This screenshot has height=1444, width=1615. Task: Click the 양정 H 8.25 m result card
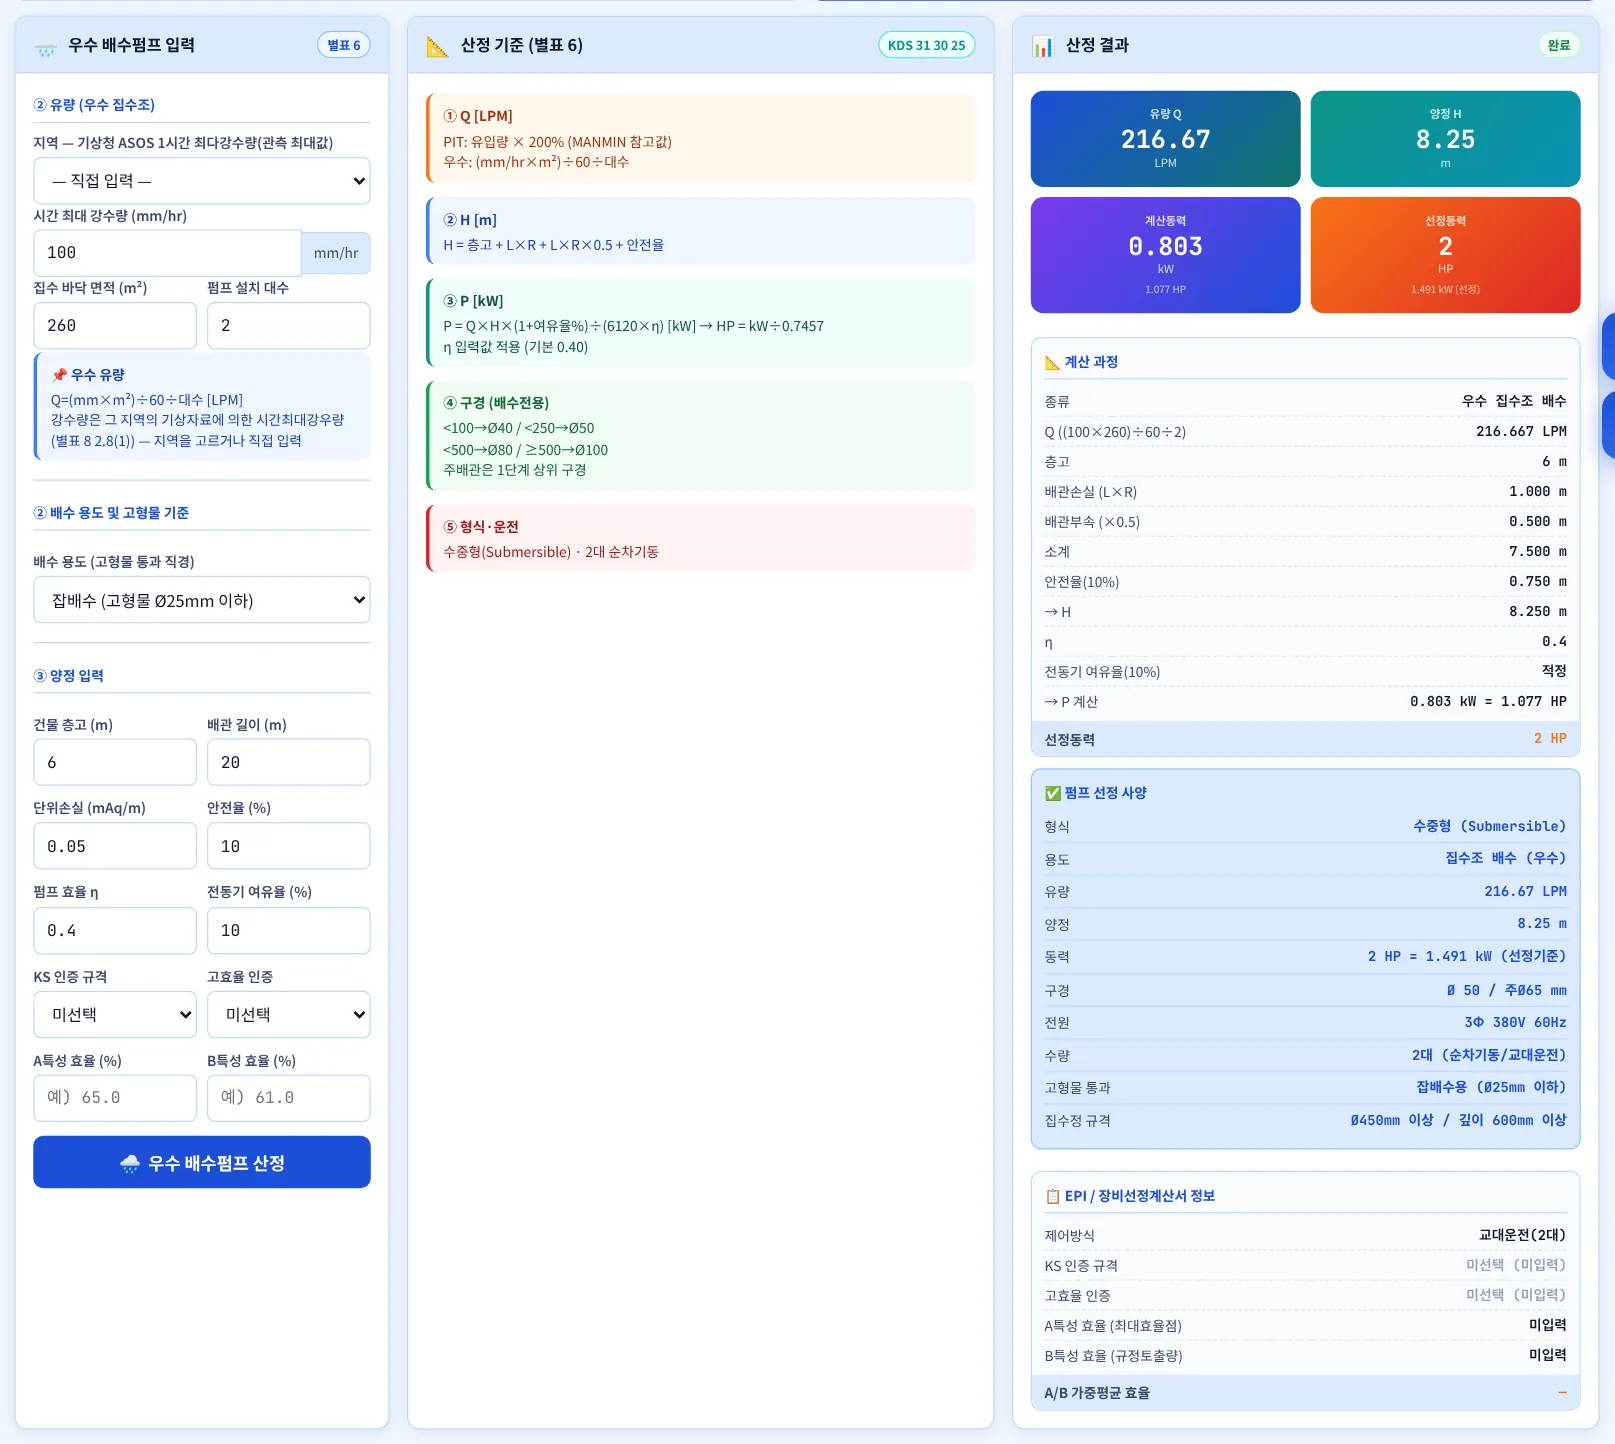pos(1446,139)
